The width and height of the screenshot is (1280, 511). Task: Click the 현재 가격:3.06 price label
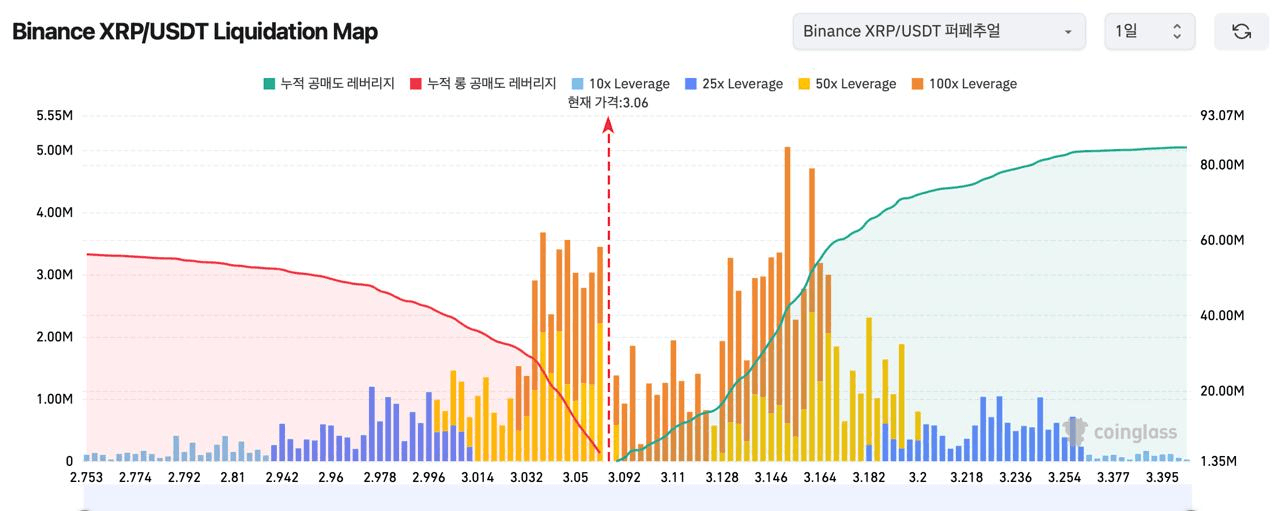tap(608, 101)
